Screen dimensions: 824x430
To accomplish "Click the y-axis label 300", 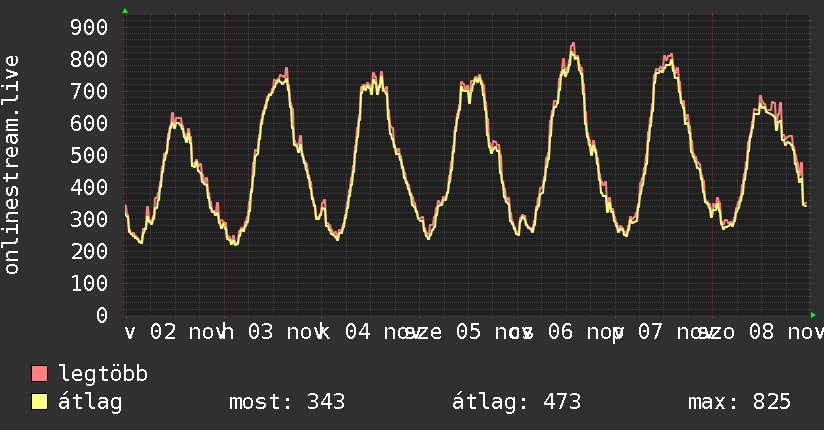I will 89,219.
